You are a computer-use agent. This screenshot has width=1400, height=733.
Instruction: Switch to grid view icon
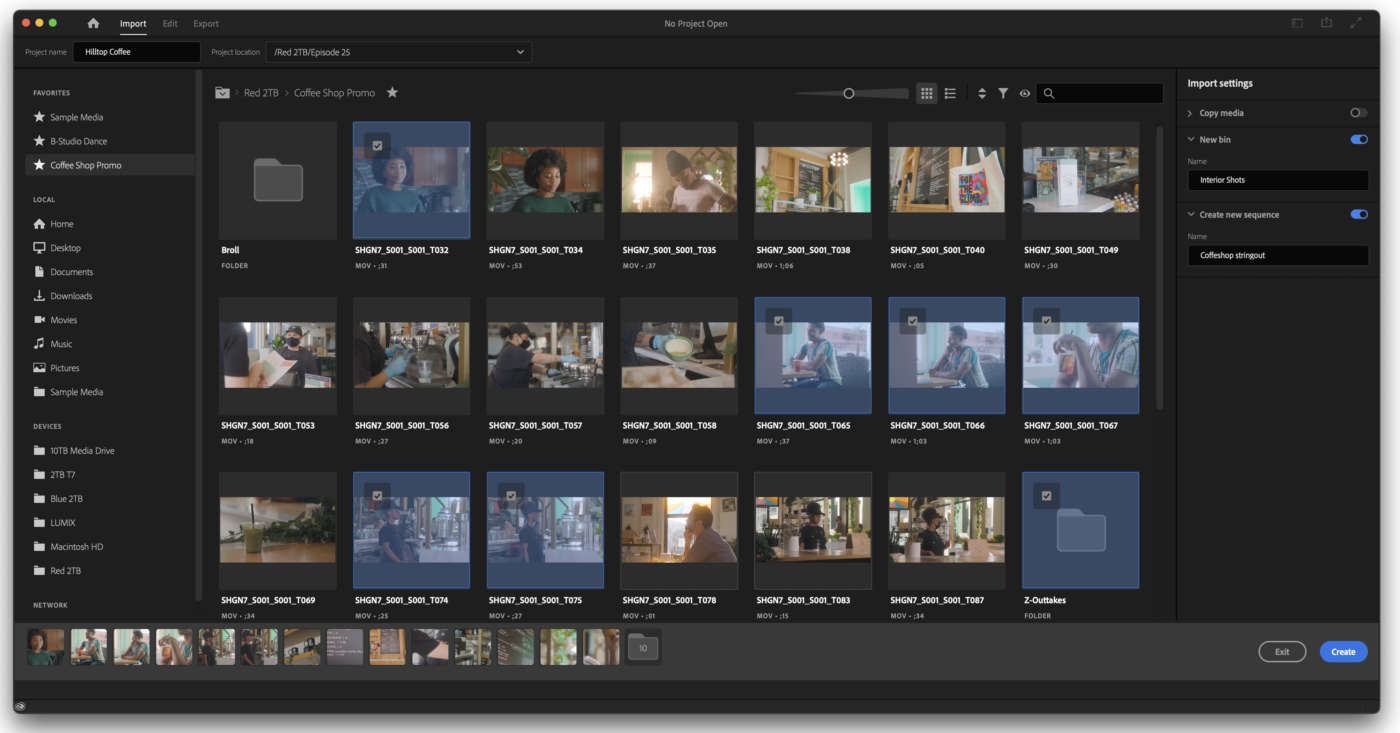click(926, 93)
